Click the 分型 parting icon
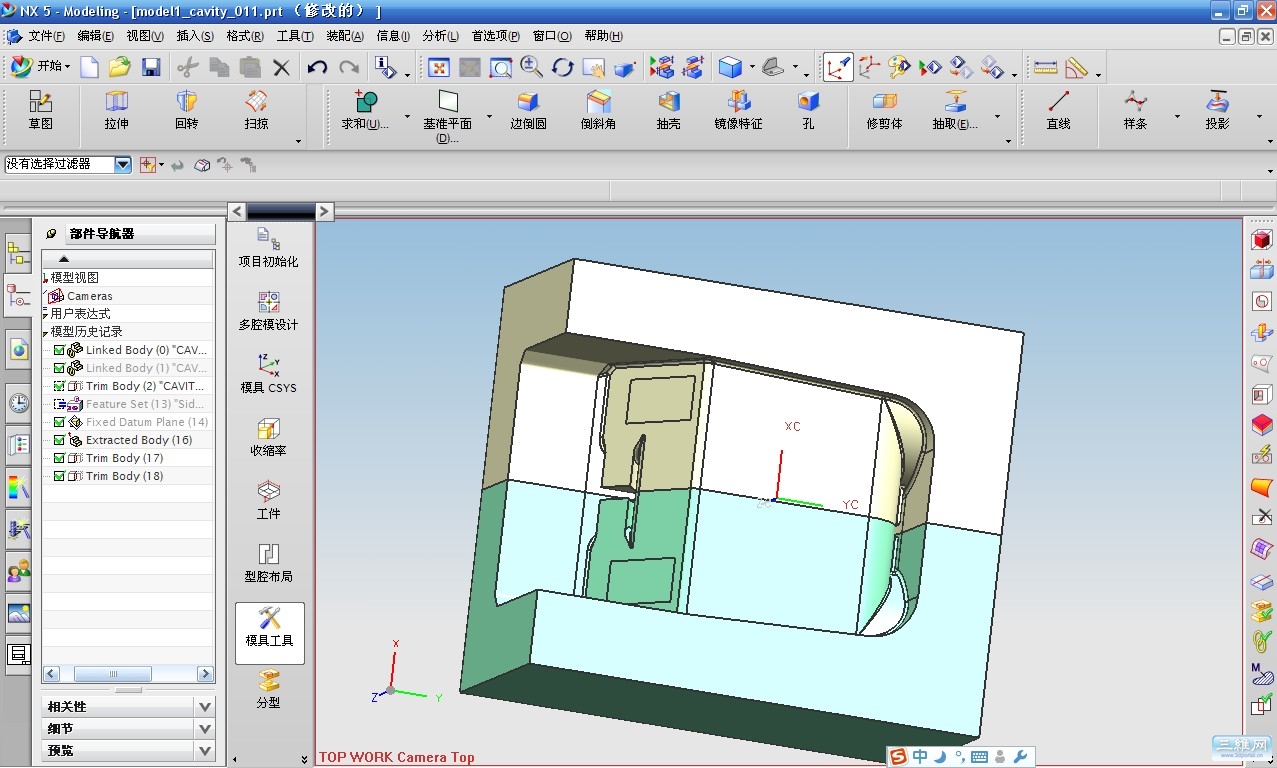 point(268,689)
